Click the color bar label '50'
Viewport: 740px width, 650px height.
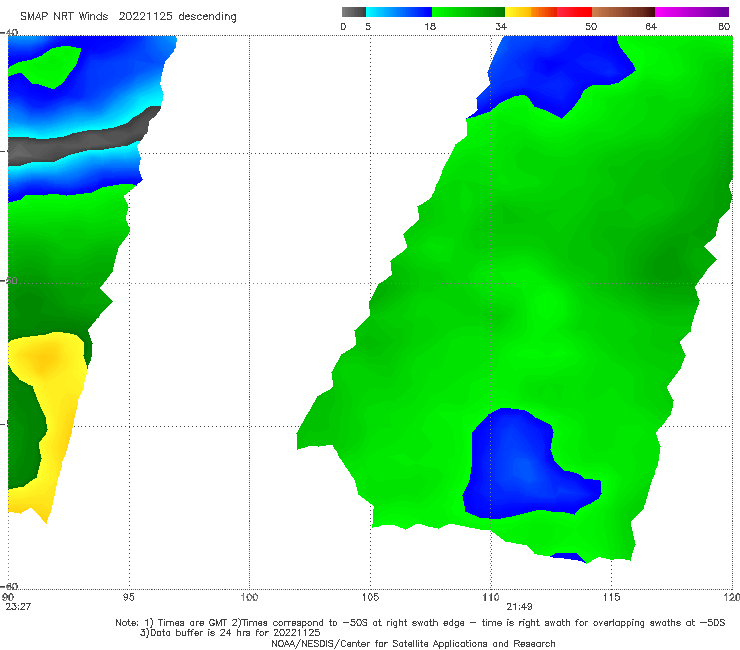[x=591, y=27]
